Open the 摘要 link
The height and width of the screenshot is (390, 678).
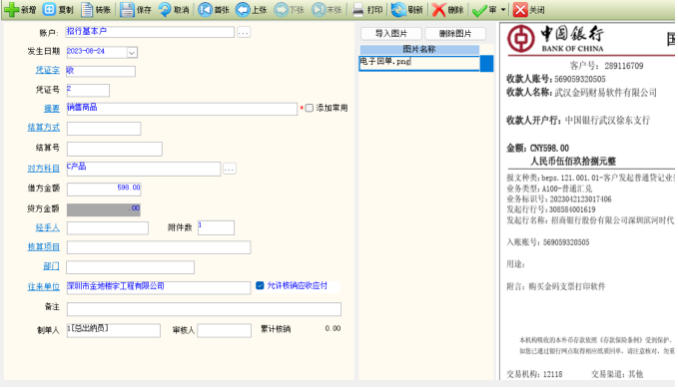point(51,109)
